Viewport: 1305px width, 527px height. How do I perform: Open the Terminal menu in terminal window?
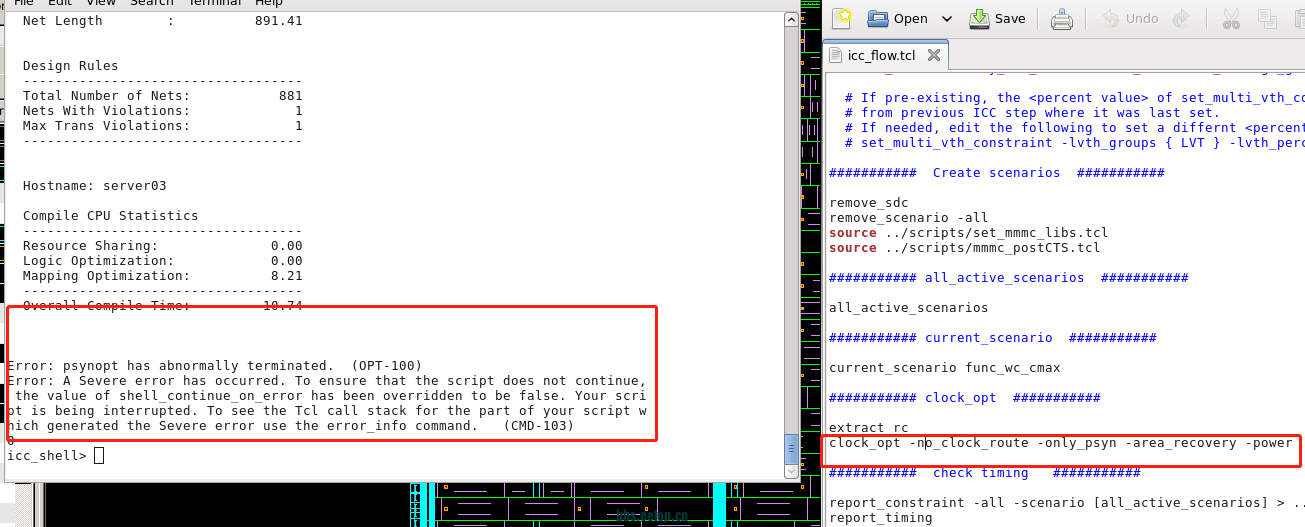tap(215, 3)
